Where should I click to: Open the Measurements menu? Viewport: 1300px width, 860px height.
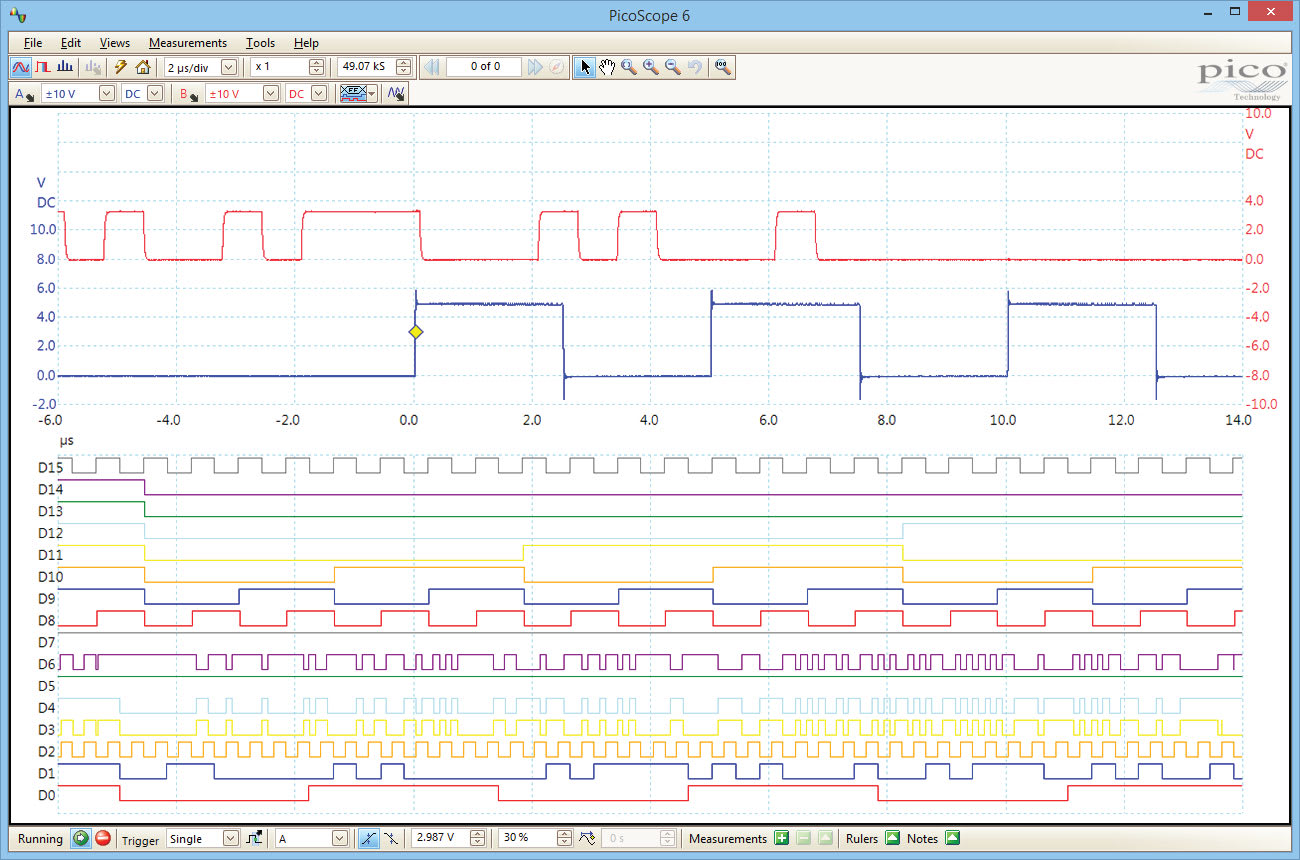[188, 43]
